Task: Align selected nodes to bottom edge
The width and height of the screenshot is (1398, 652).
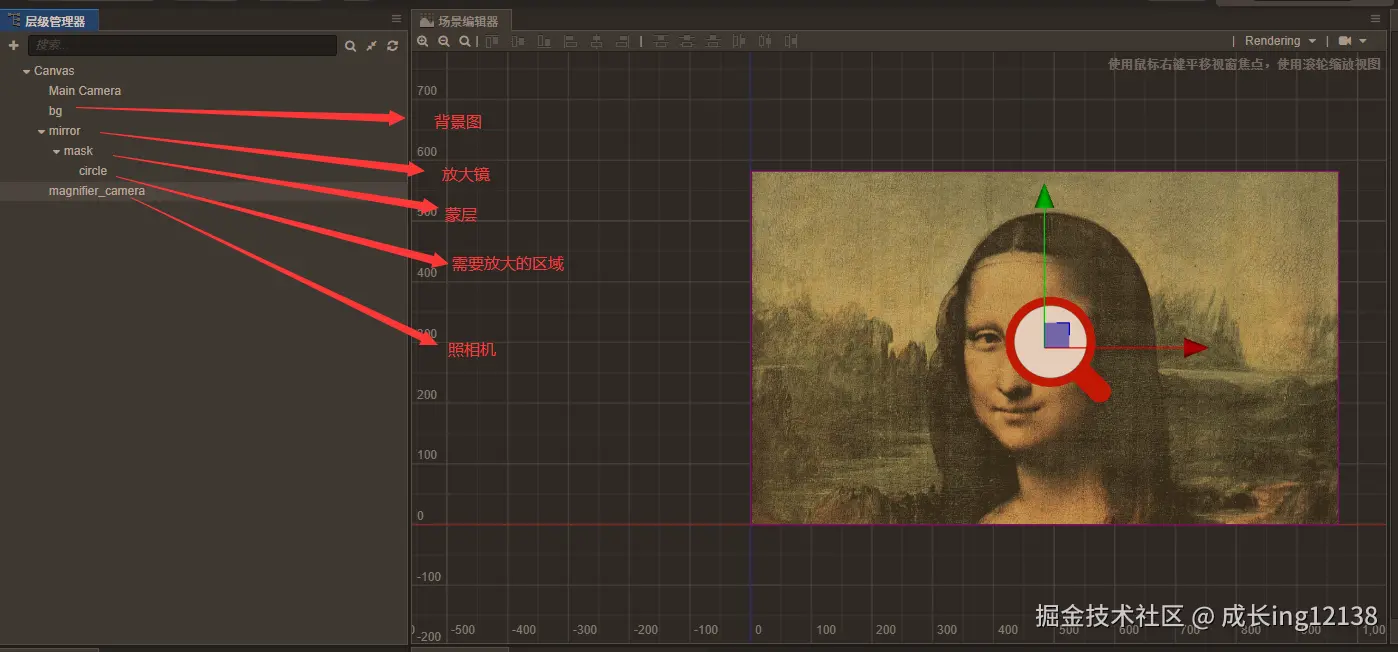Action: coord(544,41)
